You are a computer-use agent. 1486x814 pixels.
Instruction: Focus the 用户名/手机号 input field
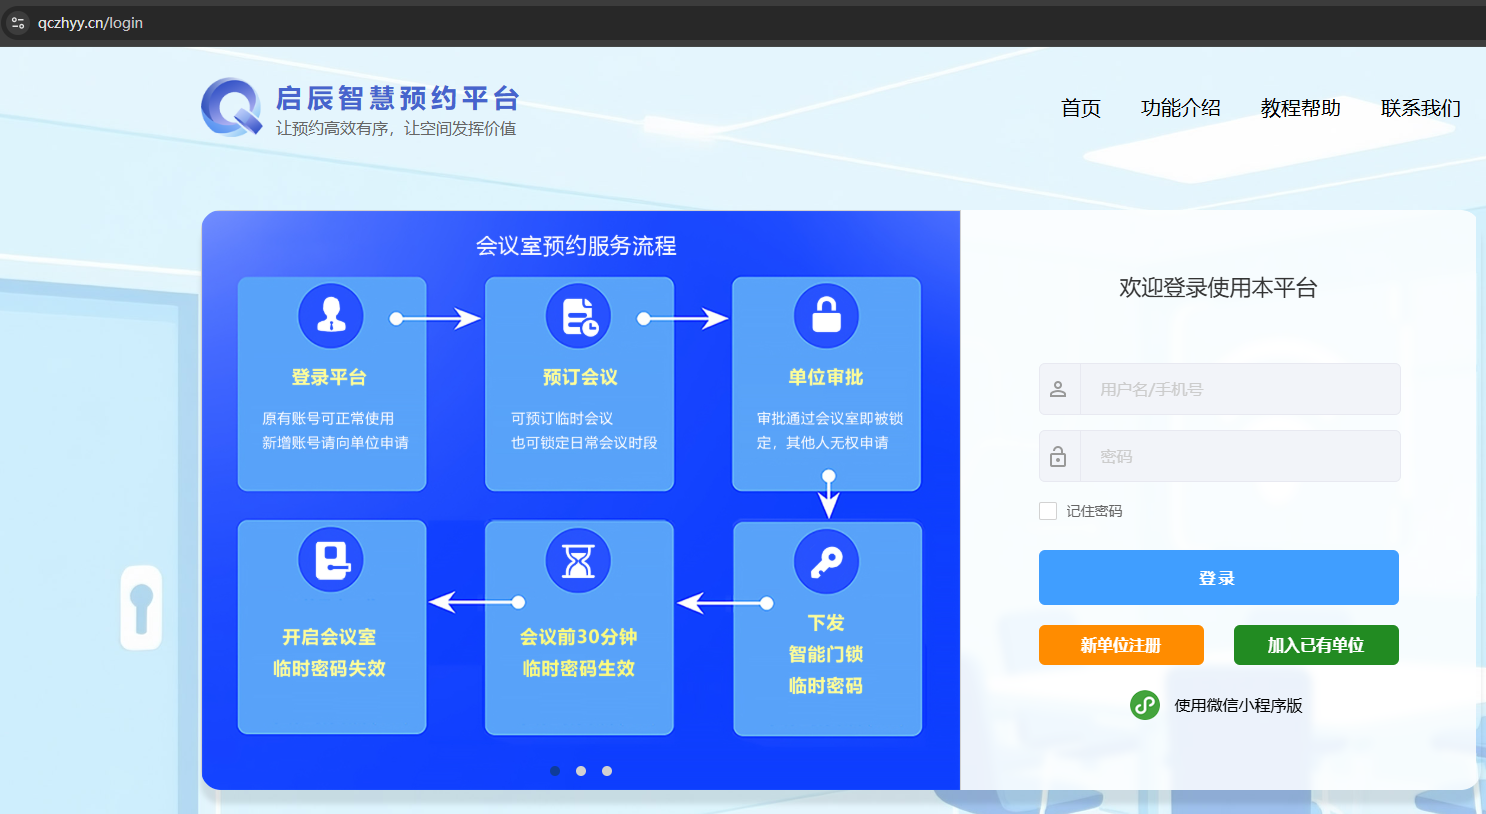point(1240,389)
